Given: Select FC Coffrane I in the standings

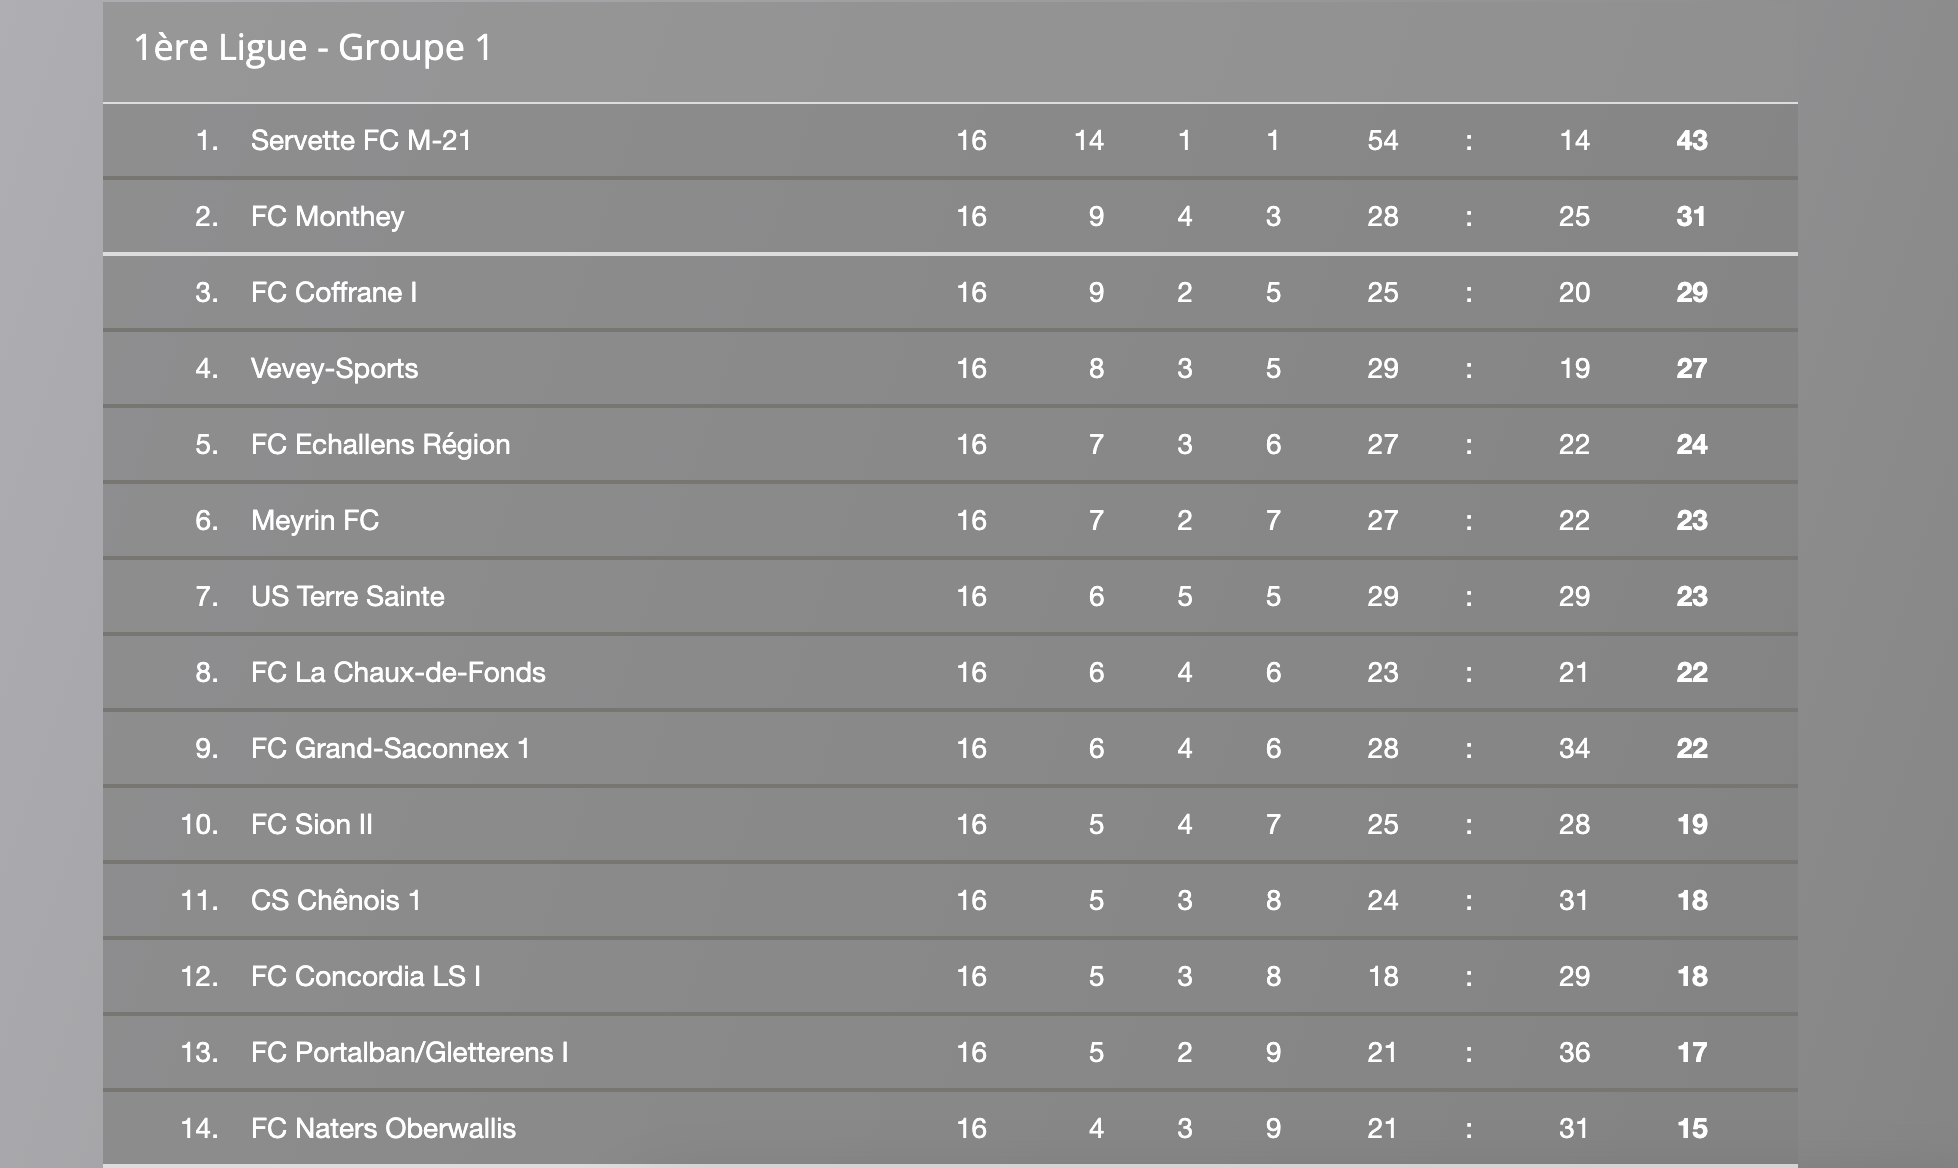Looking at the screenshot, I should [333, 292].
